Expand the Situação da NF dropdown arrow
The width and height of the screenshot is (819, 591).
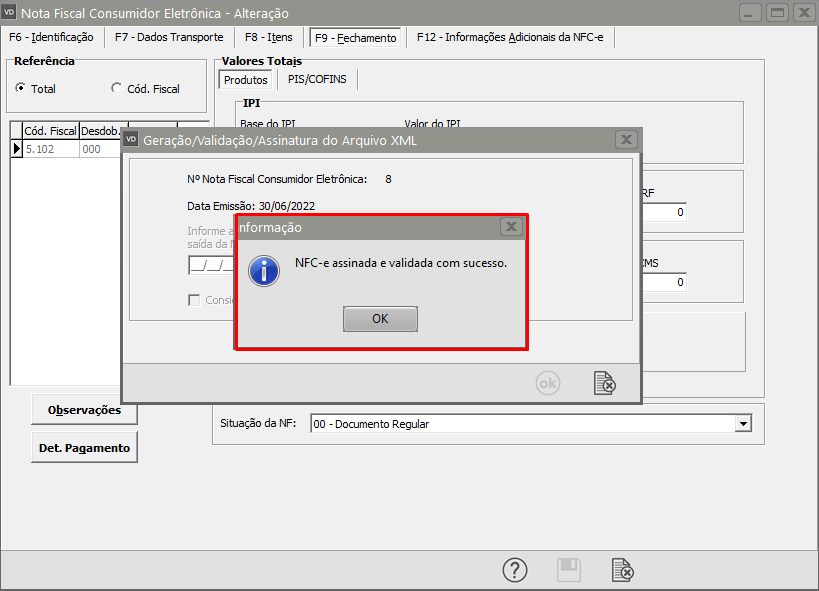pyautogui.click(x=743, y=423)
